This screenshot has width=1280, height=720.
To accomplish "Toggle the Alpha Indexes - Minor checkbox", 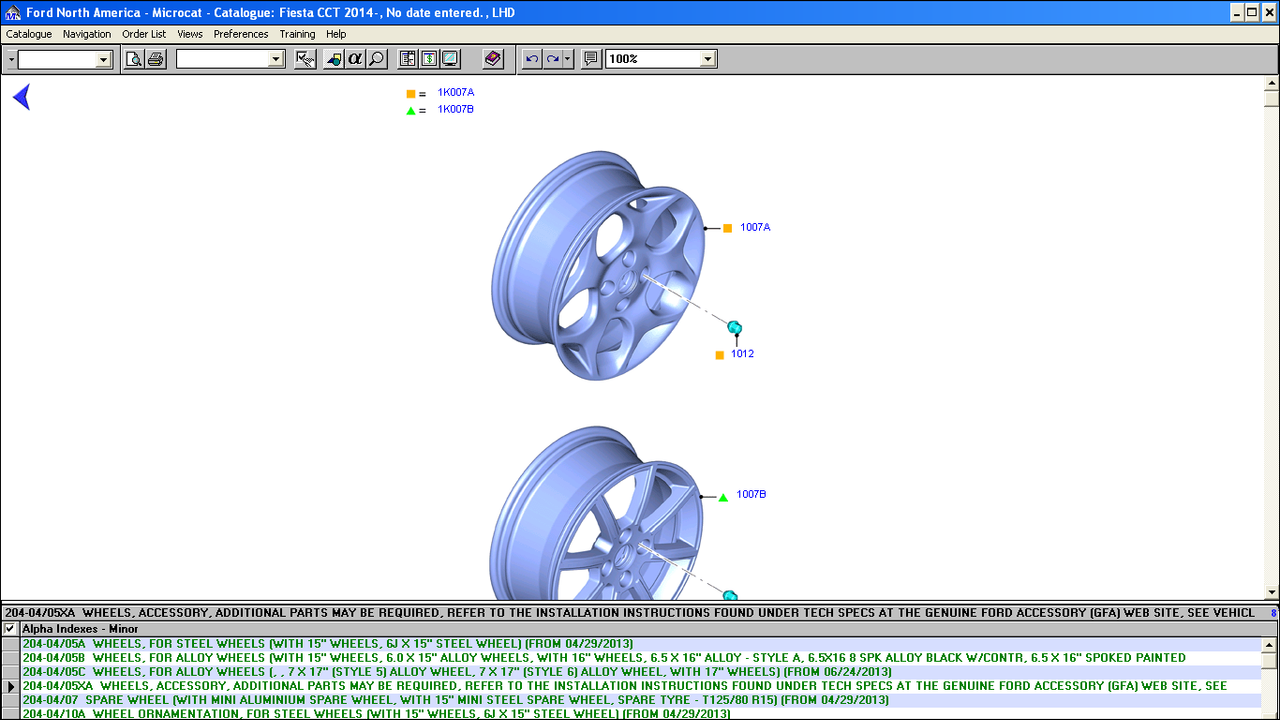I will [x=10, y=629].
